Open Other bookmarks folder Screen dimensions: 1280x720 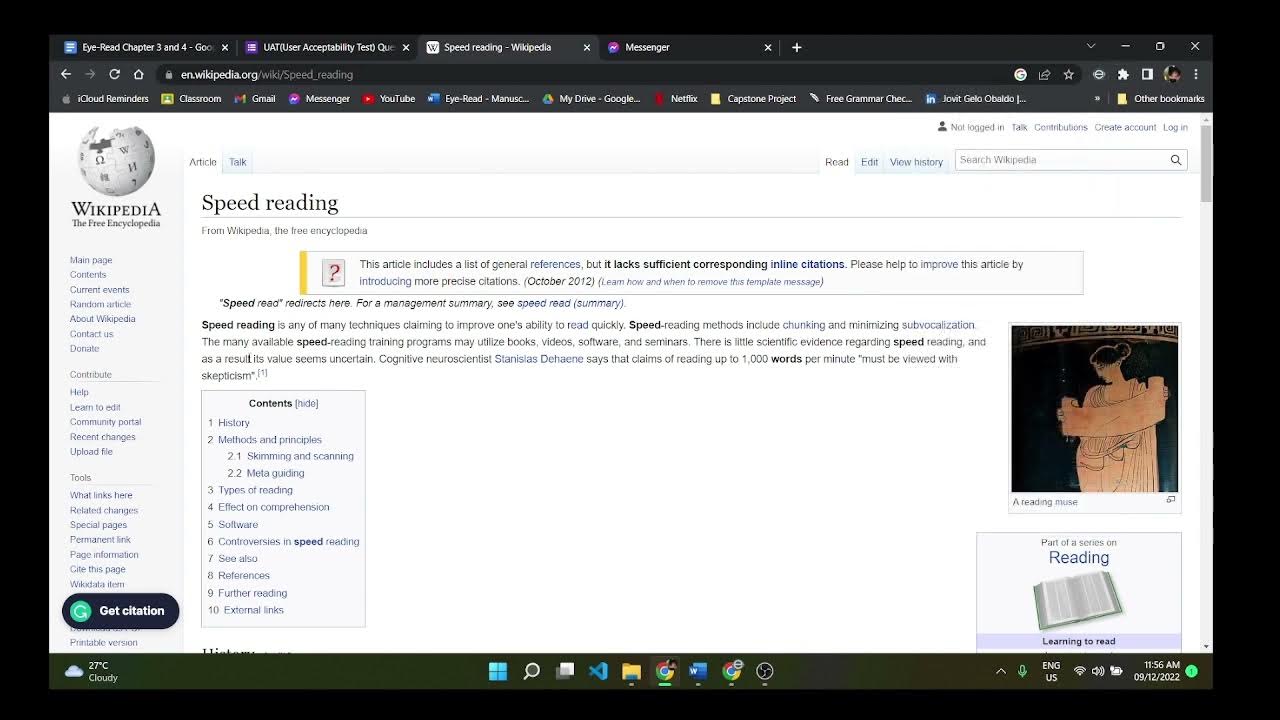(1161, 99)
